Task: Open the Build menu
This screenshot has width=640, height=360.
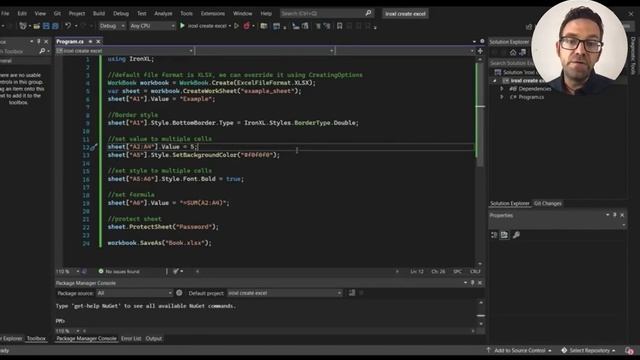Action: point(99,13)
